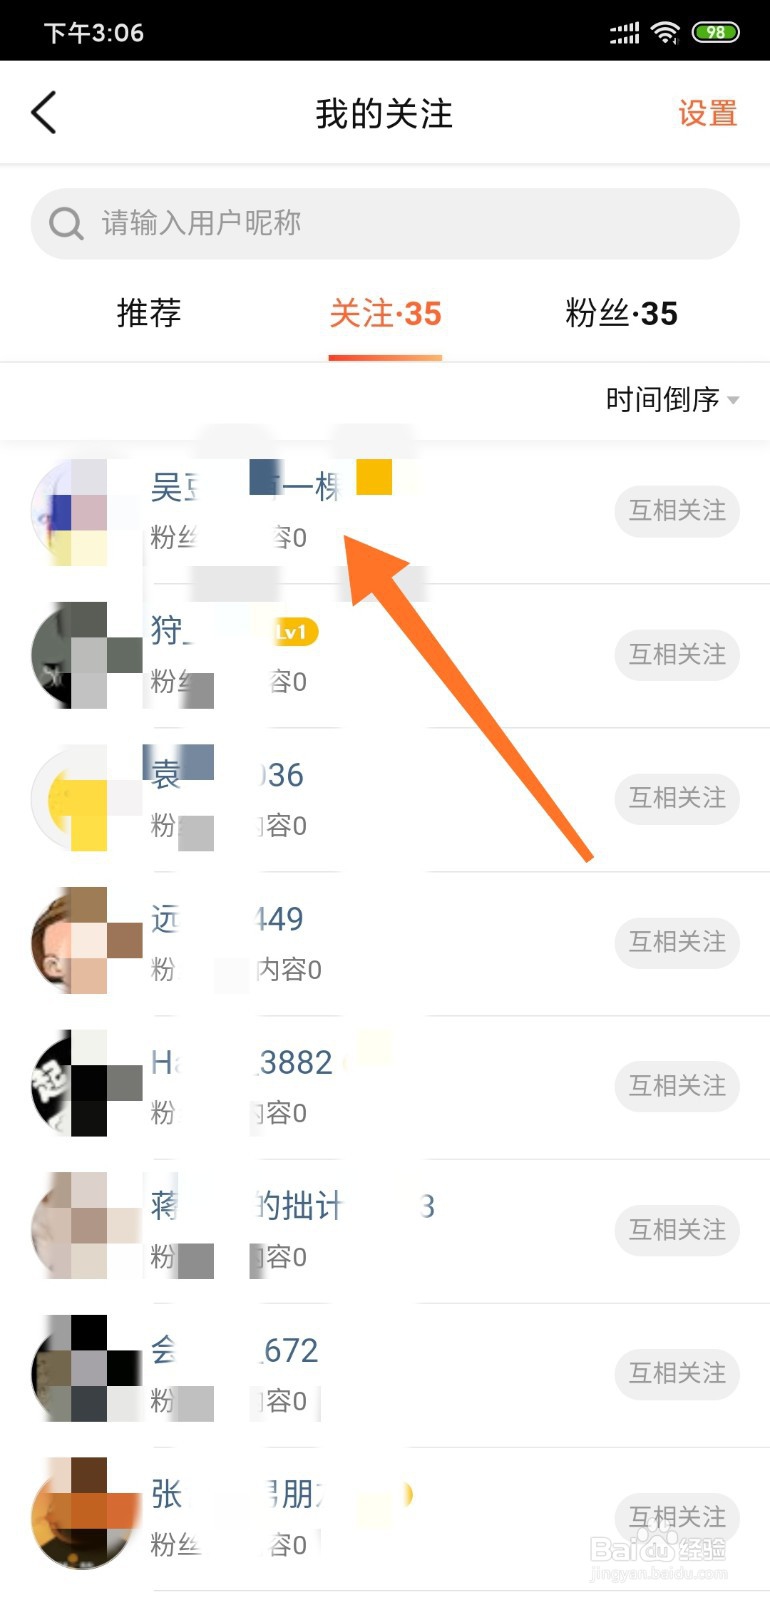Click the search magnifier icon
The width and height of the screenshot is (770, 1600).
[66, 223]
